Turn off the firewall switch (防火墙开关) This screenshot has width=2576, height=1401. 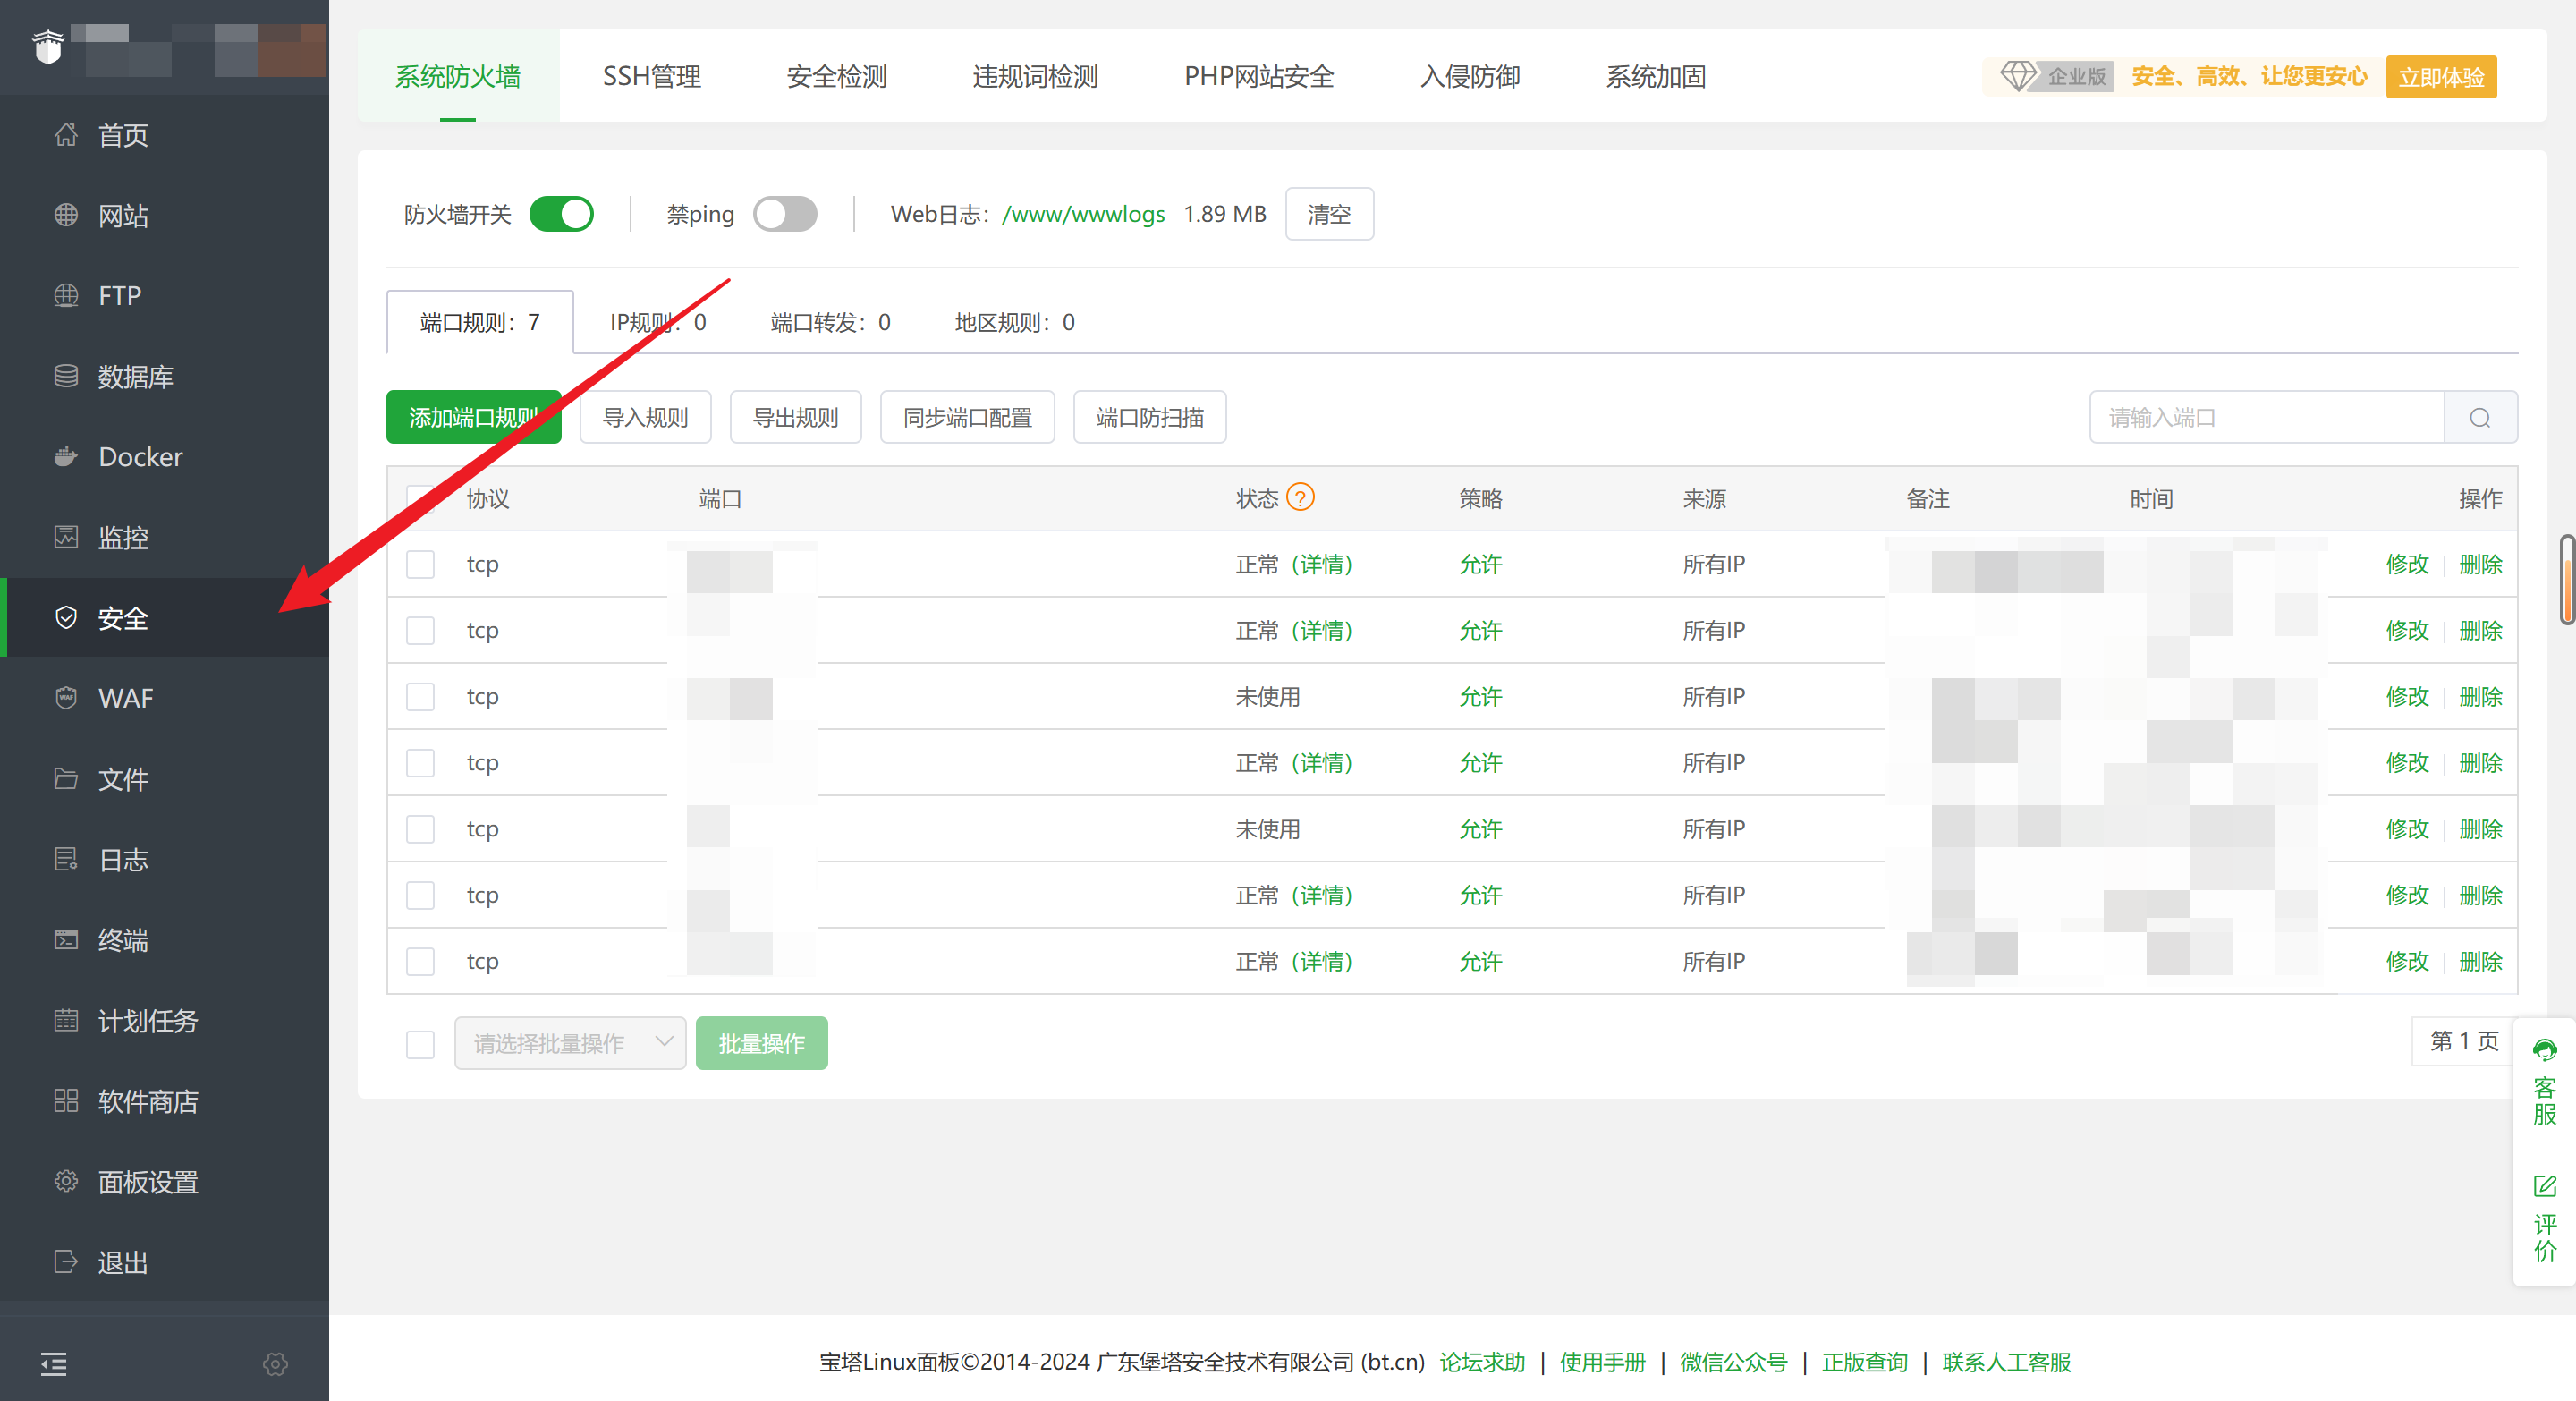[561, 214]
